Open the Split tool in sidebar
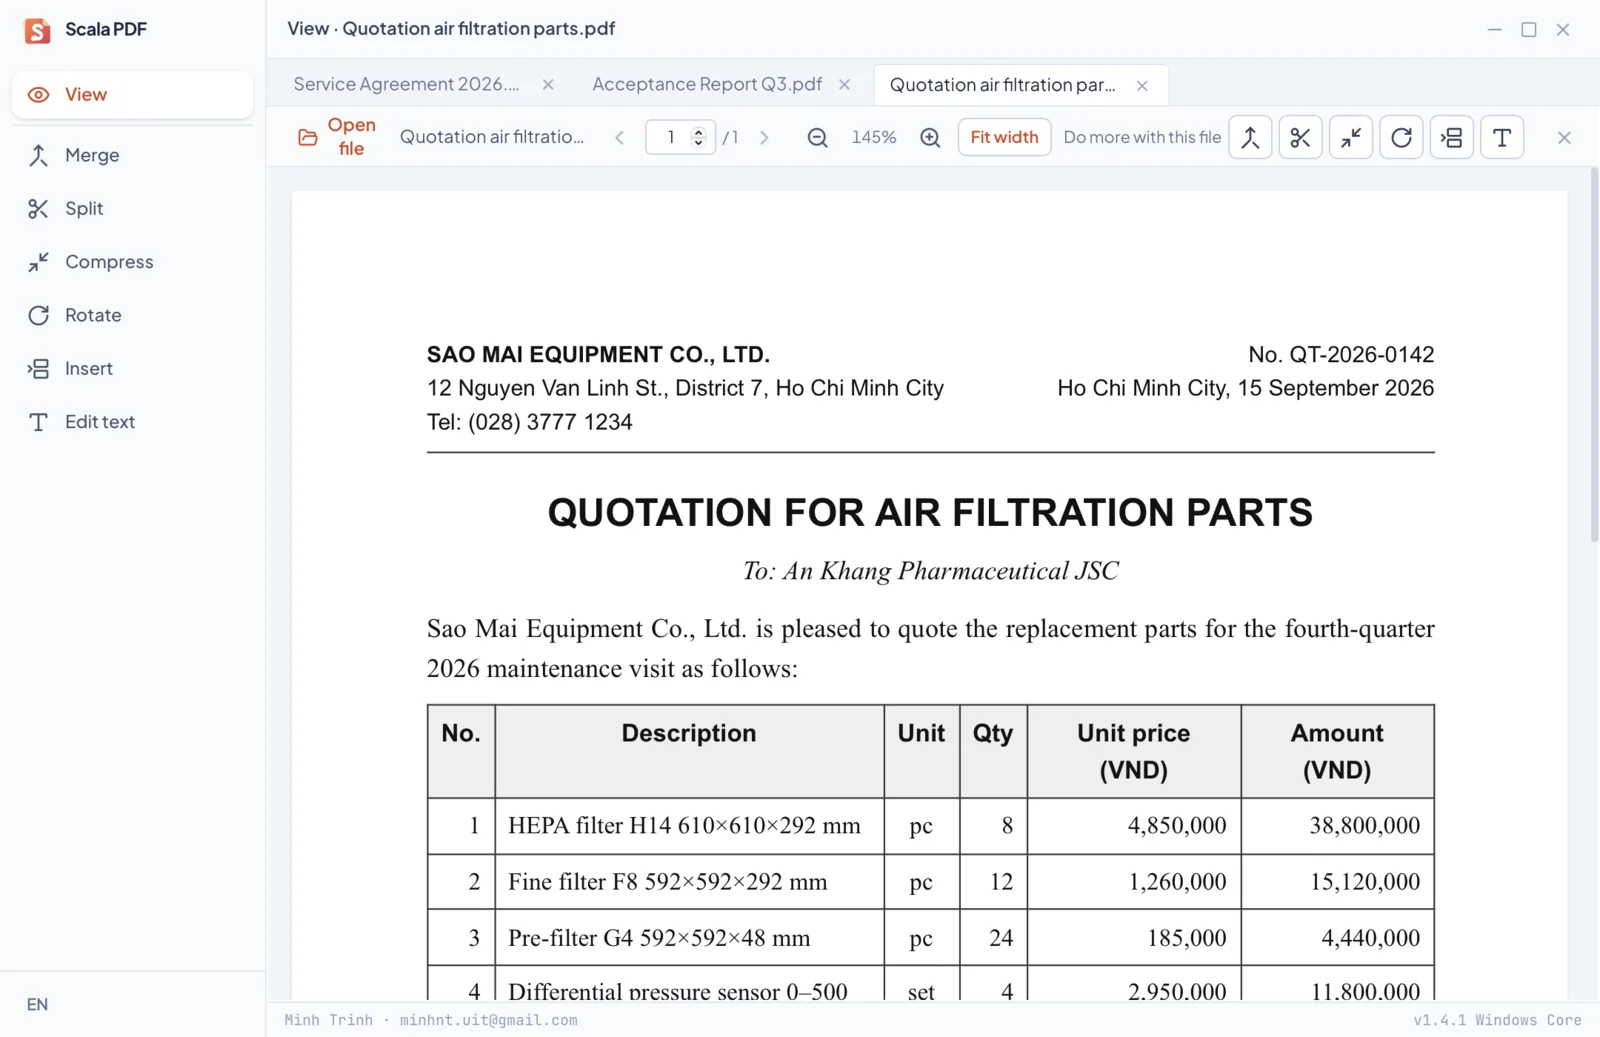 coord(132,208)
